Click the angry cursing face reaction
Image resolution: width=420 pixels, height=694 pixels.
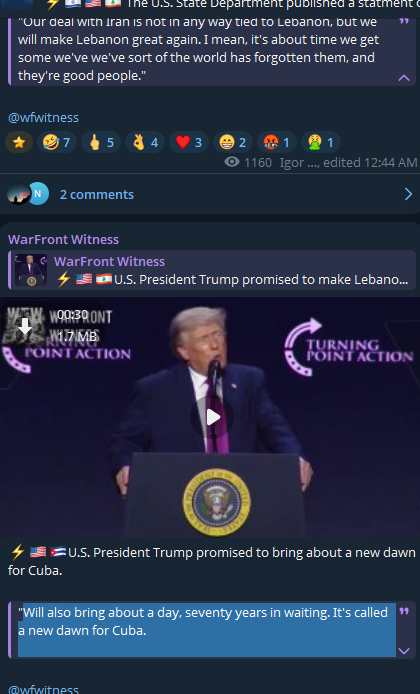click(277, 143)
